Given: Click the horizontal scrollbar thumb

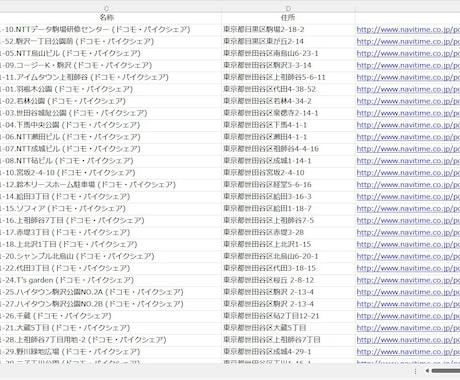Looking at the screenshot, I should tap(446, 371).
